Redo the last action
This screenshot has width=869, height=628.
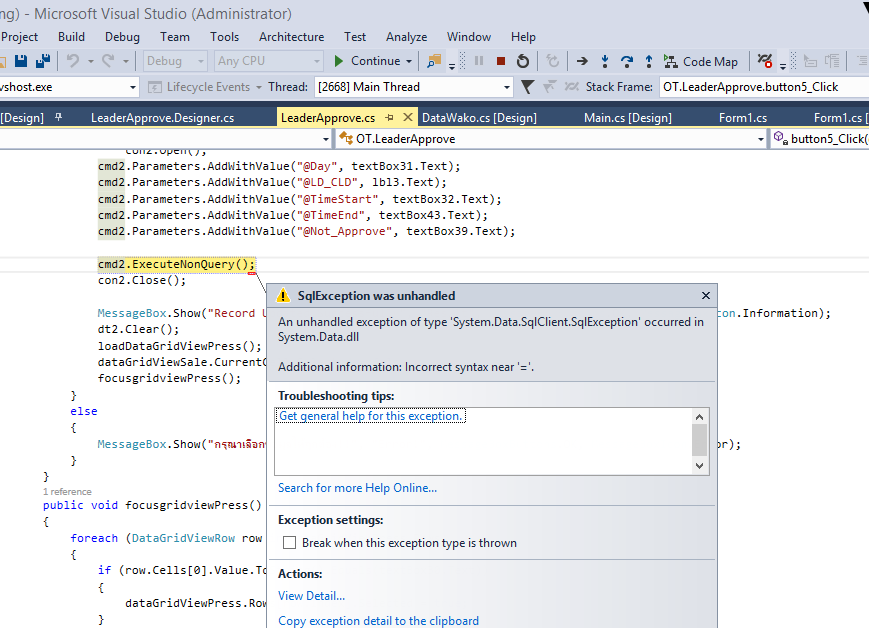108,61
